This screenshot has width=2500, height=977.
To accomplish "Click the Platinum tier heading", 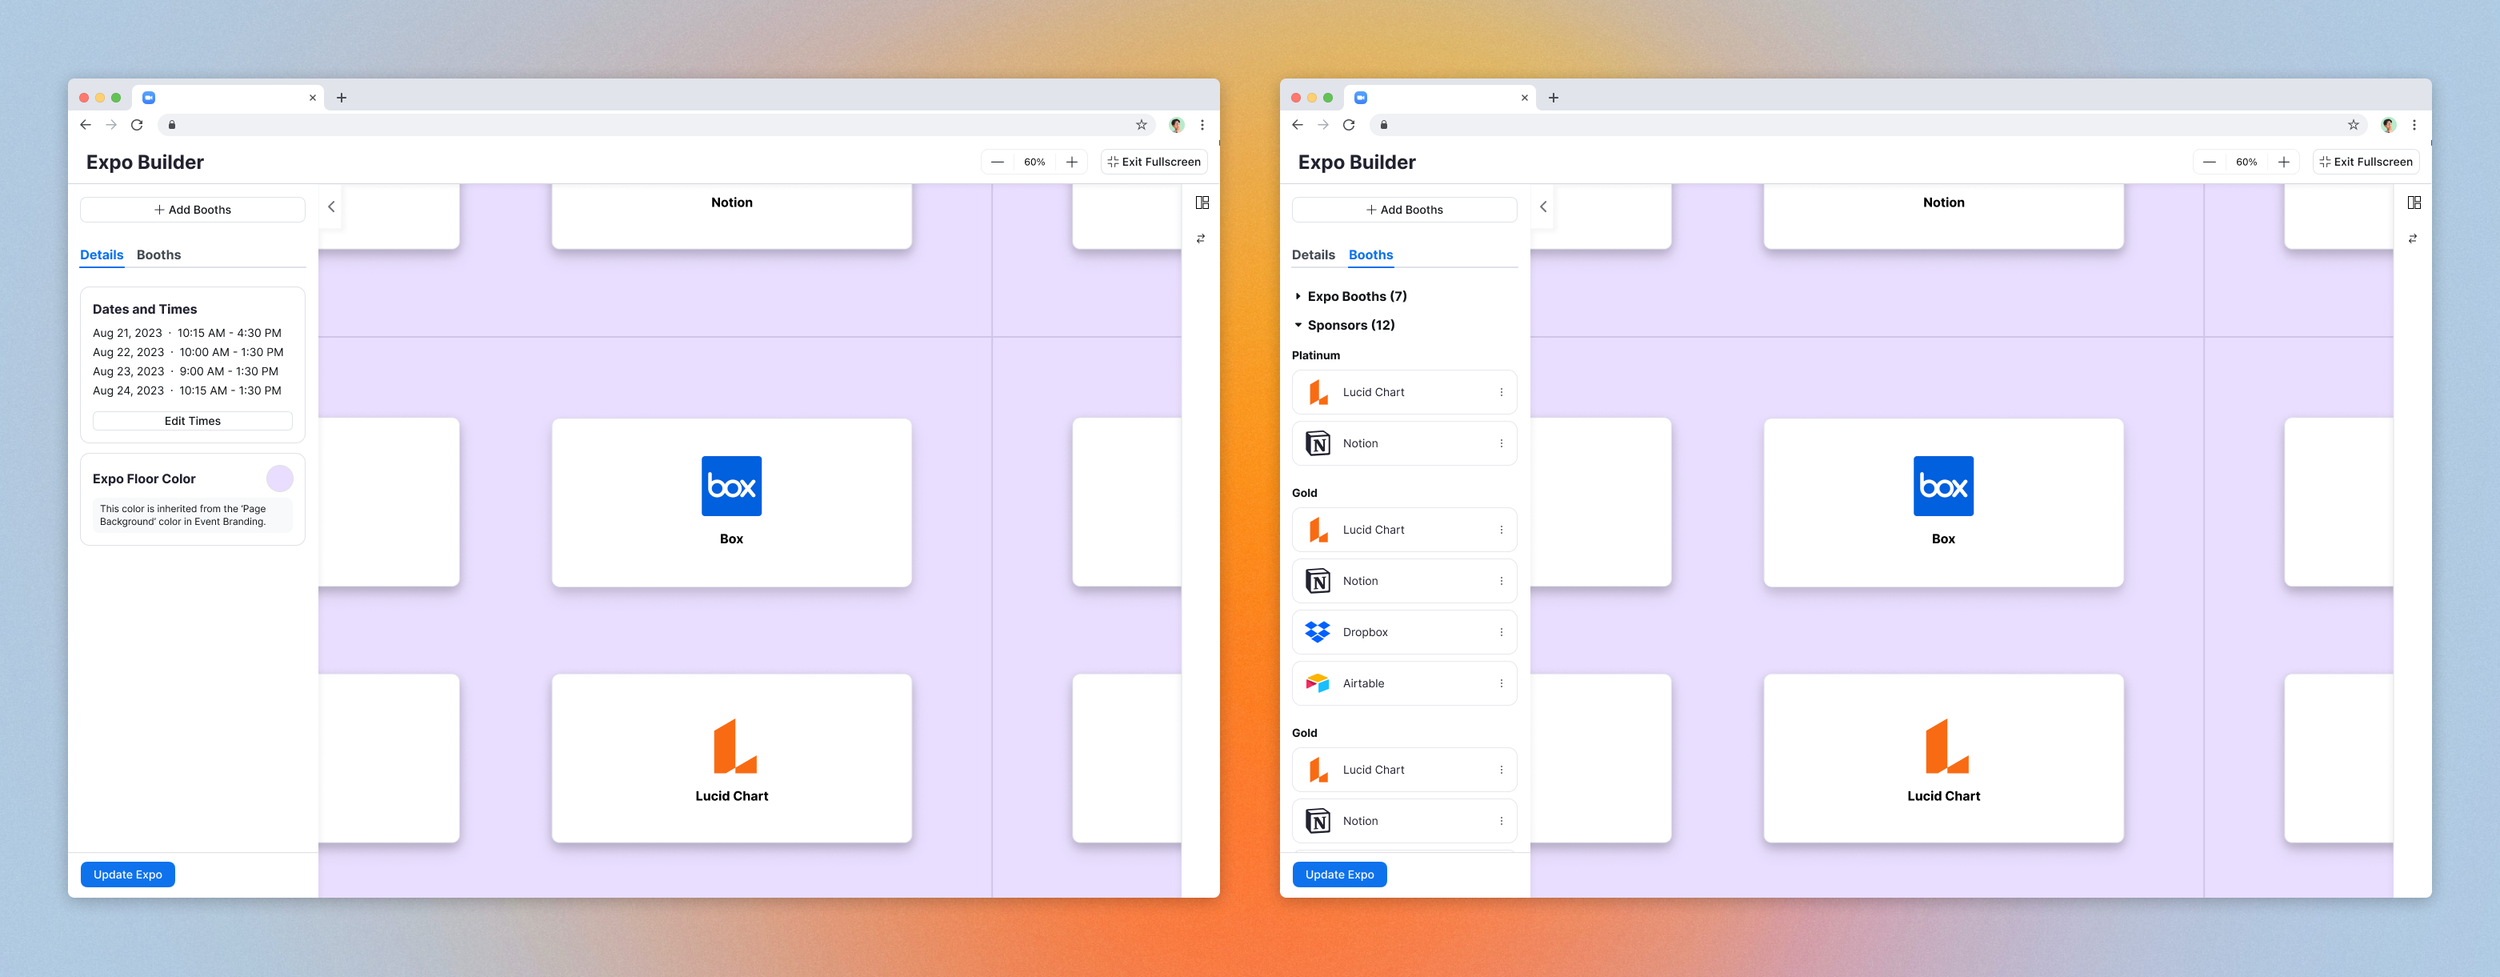I will 1316,356.
